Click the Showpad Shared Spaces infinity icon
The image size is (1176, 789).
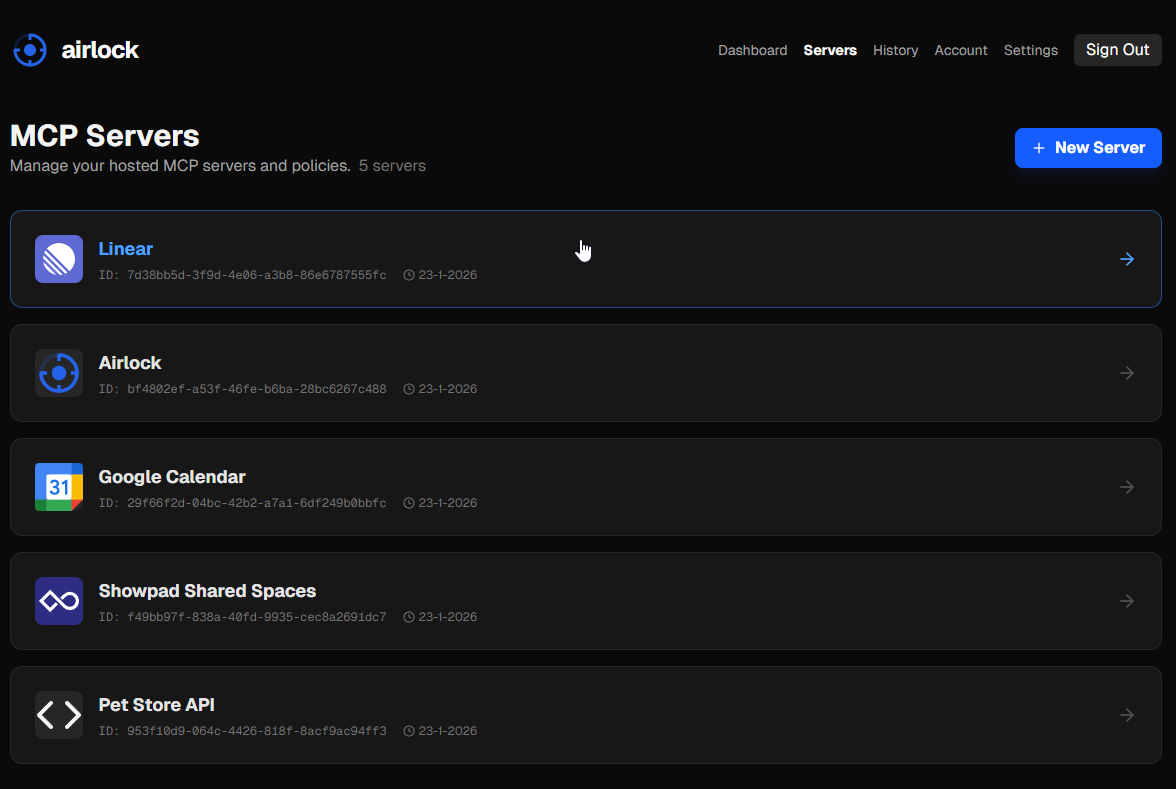58,601
